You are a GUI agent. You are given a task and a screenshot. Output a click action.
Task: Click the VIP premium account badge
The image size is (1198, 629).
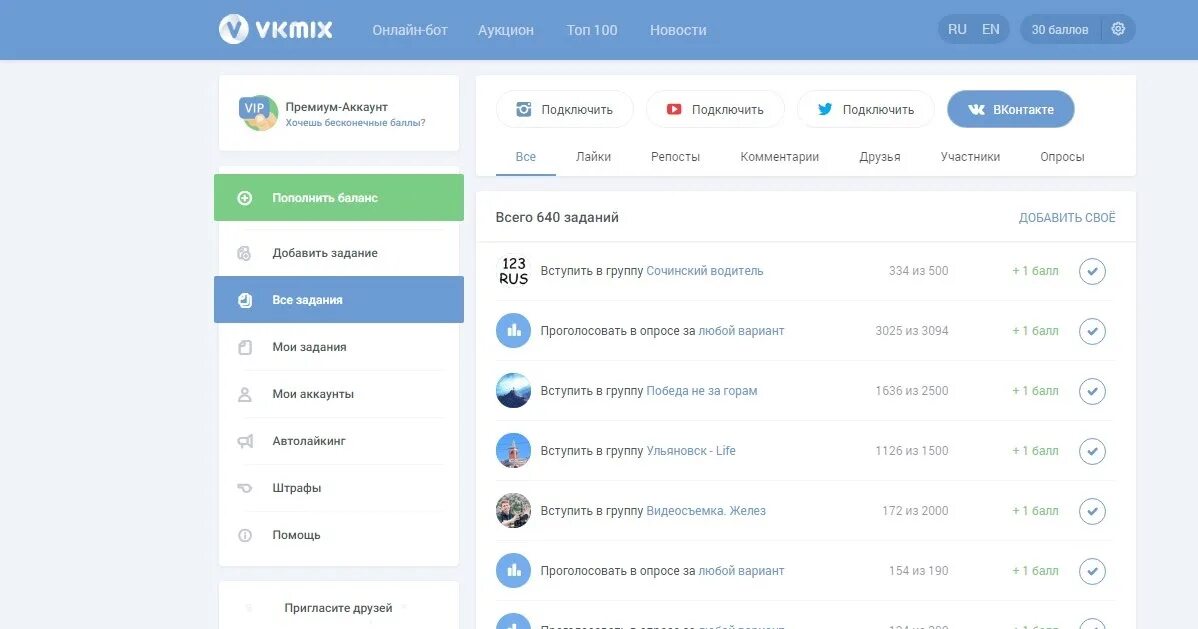[x=257, y=113]
